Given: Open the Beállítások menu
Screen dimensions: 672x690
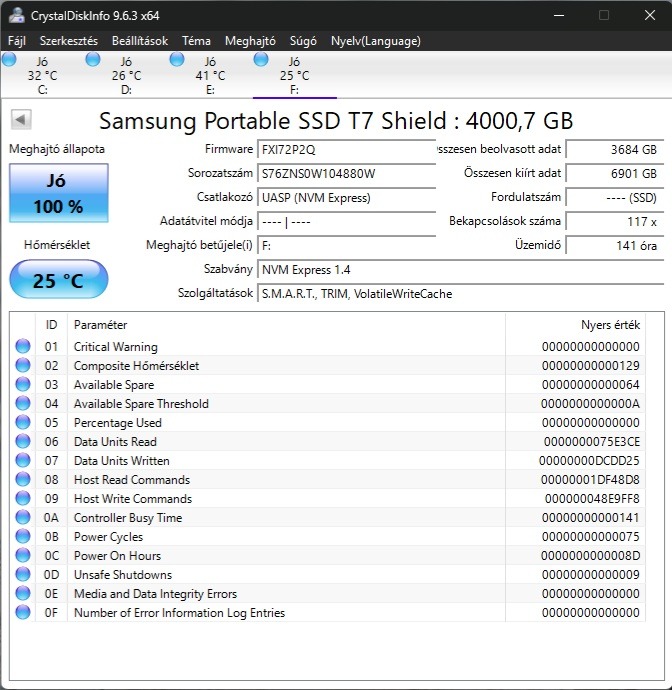Looking at the screenshot, I should pyautogui.click(x=140, y=41).
